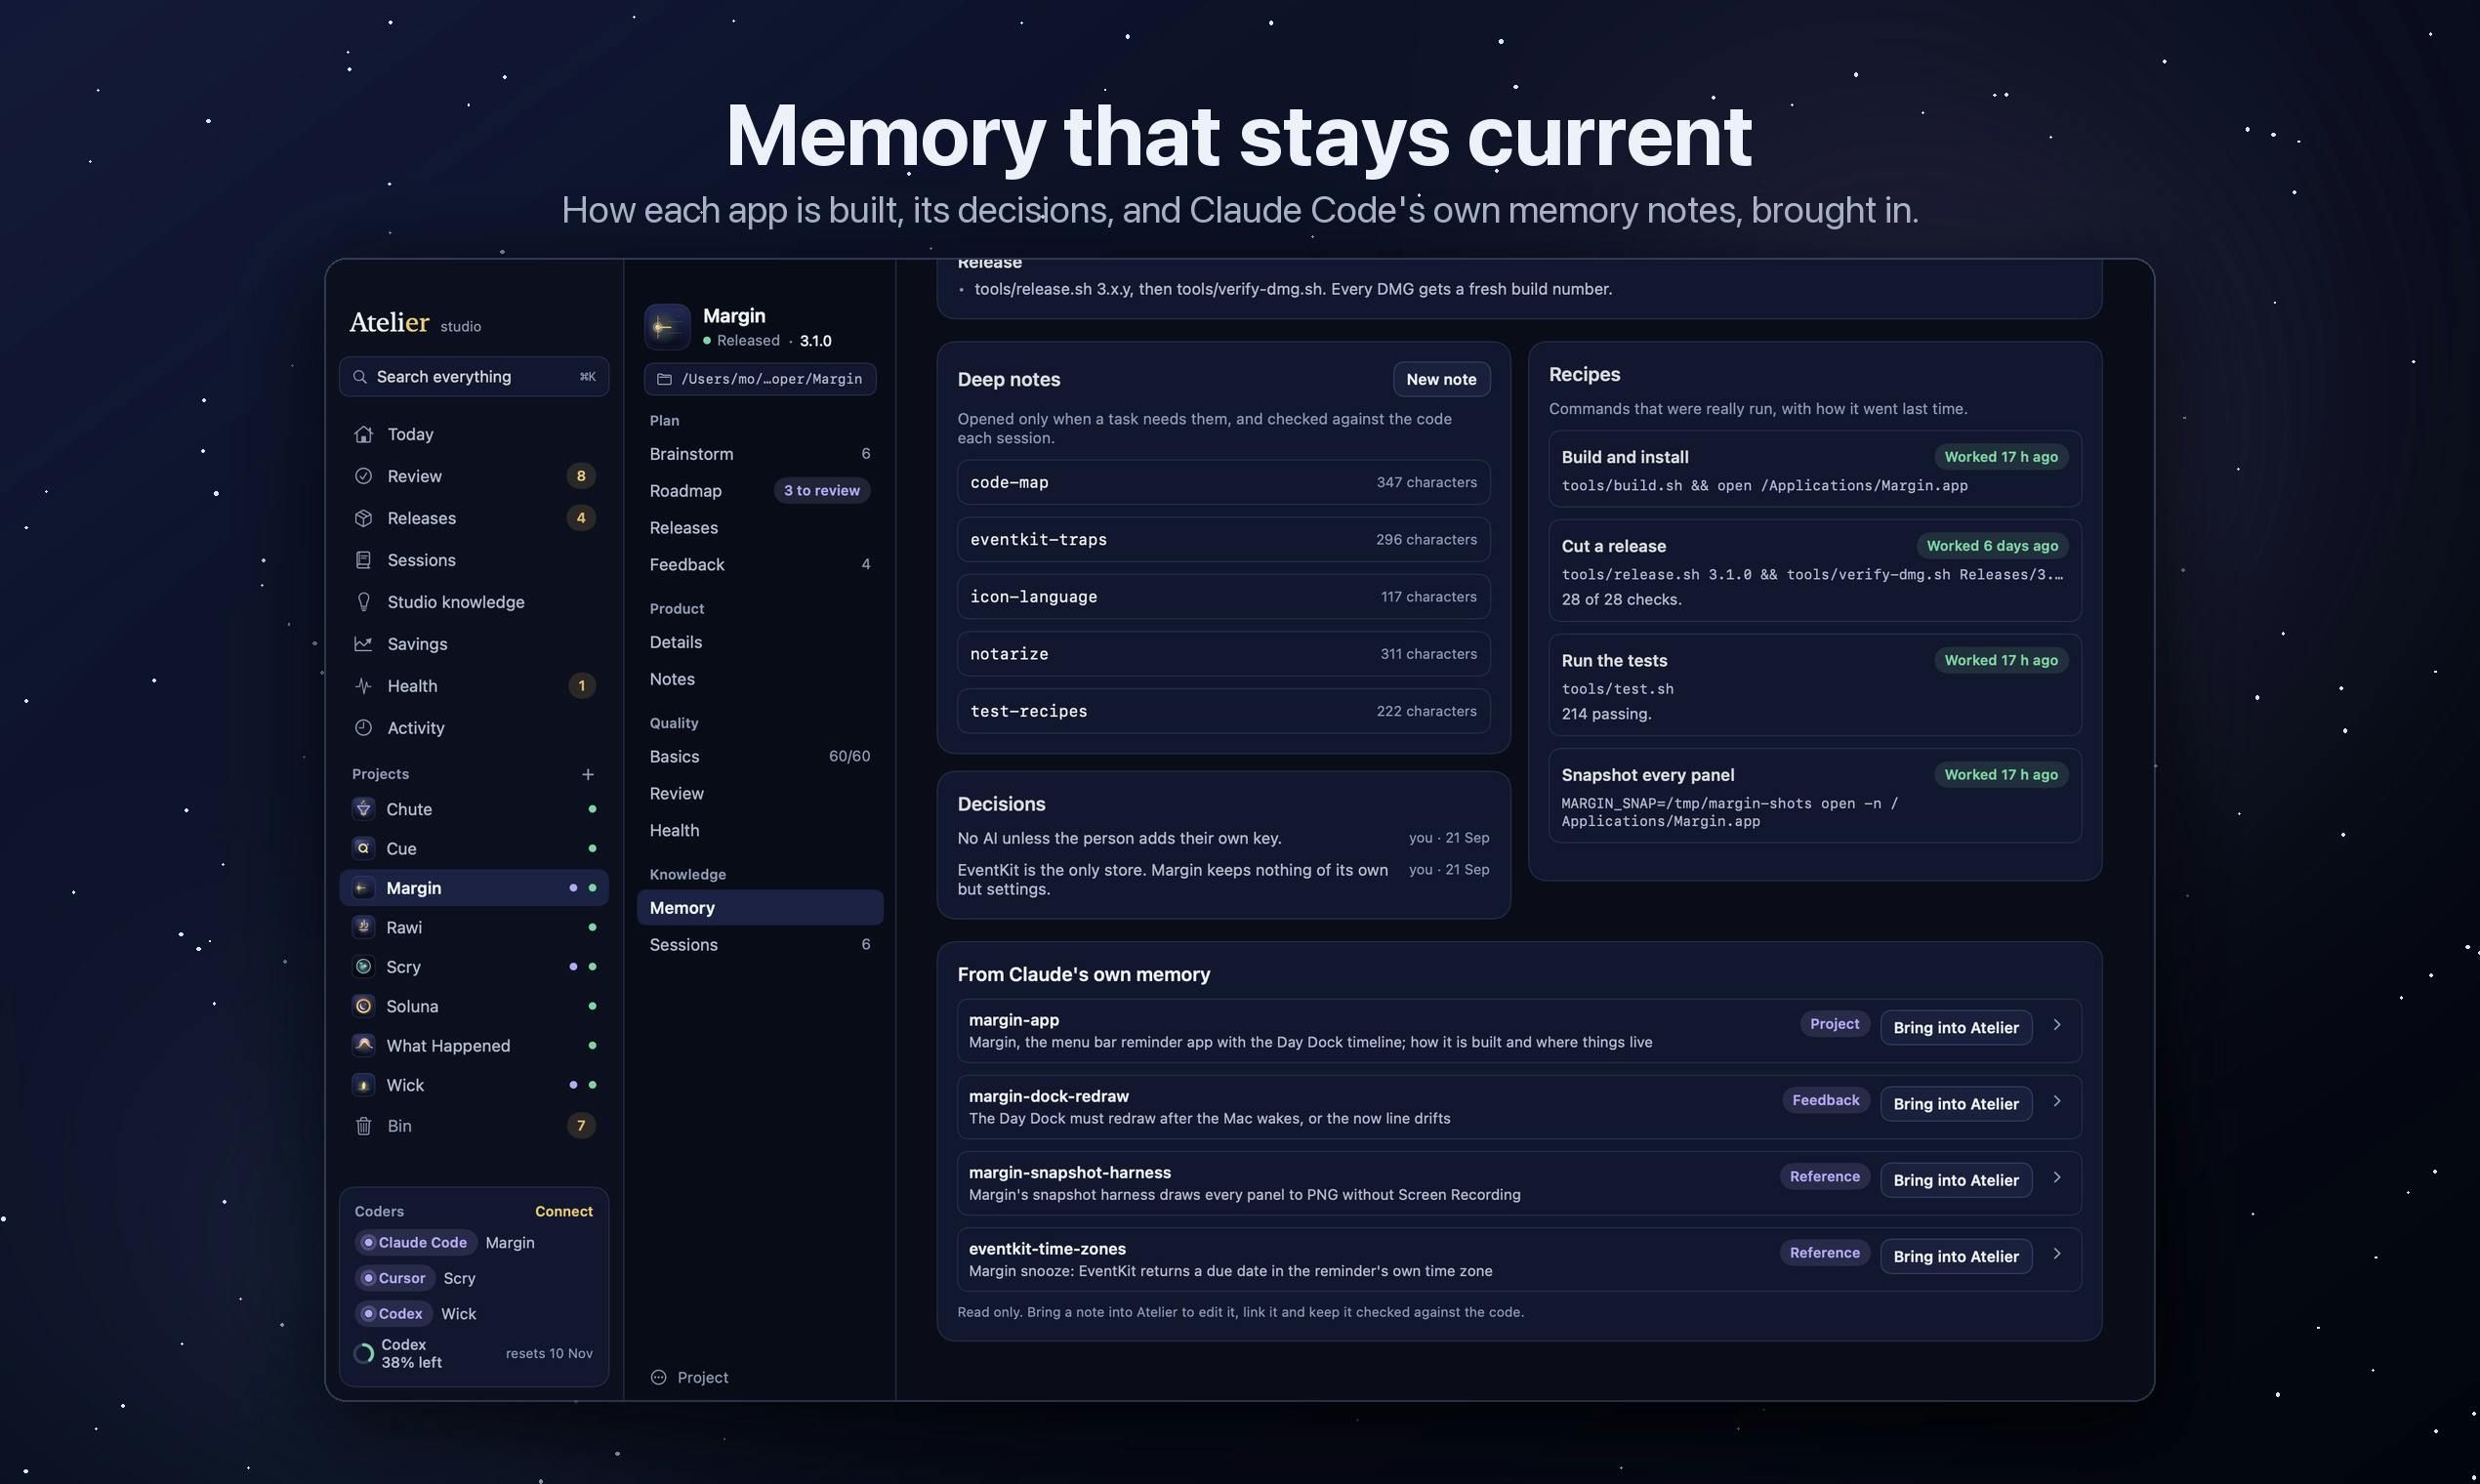Open the Build and install recipe card
Screen dimensions: 2480x1484
pyautogui.click(x=1815, y=469)
